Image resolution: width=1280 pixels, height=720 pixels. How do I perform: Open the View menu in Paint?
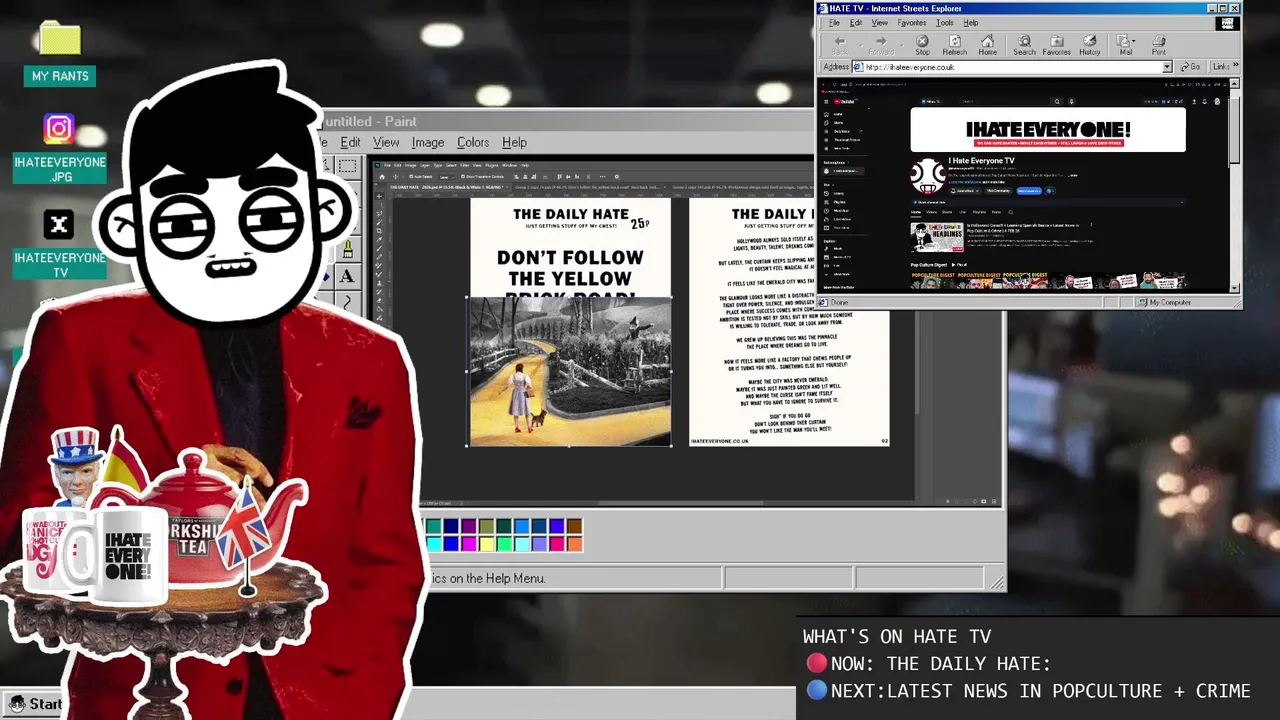(x=386, y=142)
